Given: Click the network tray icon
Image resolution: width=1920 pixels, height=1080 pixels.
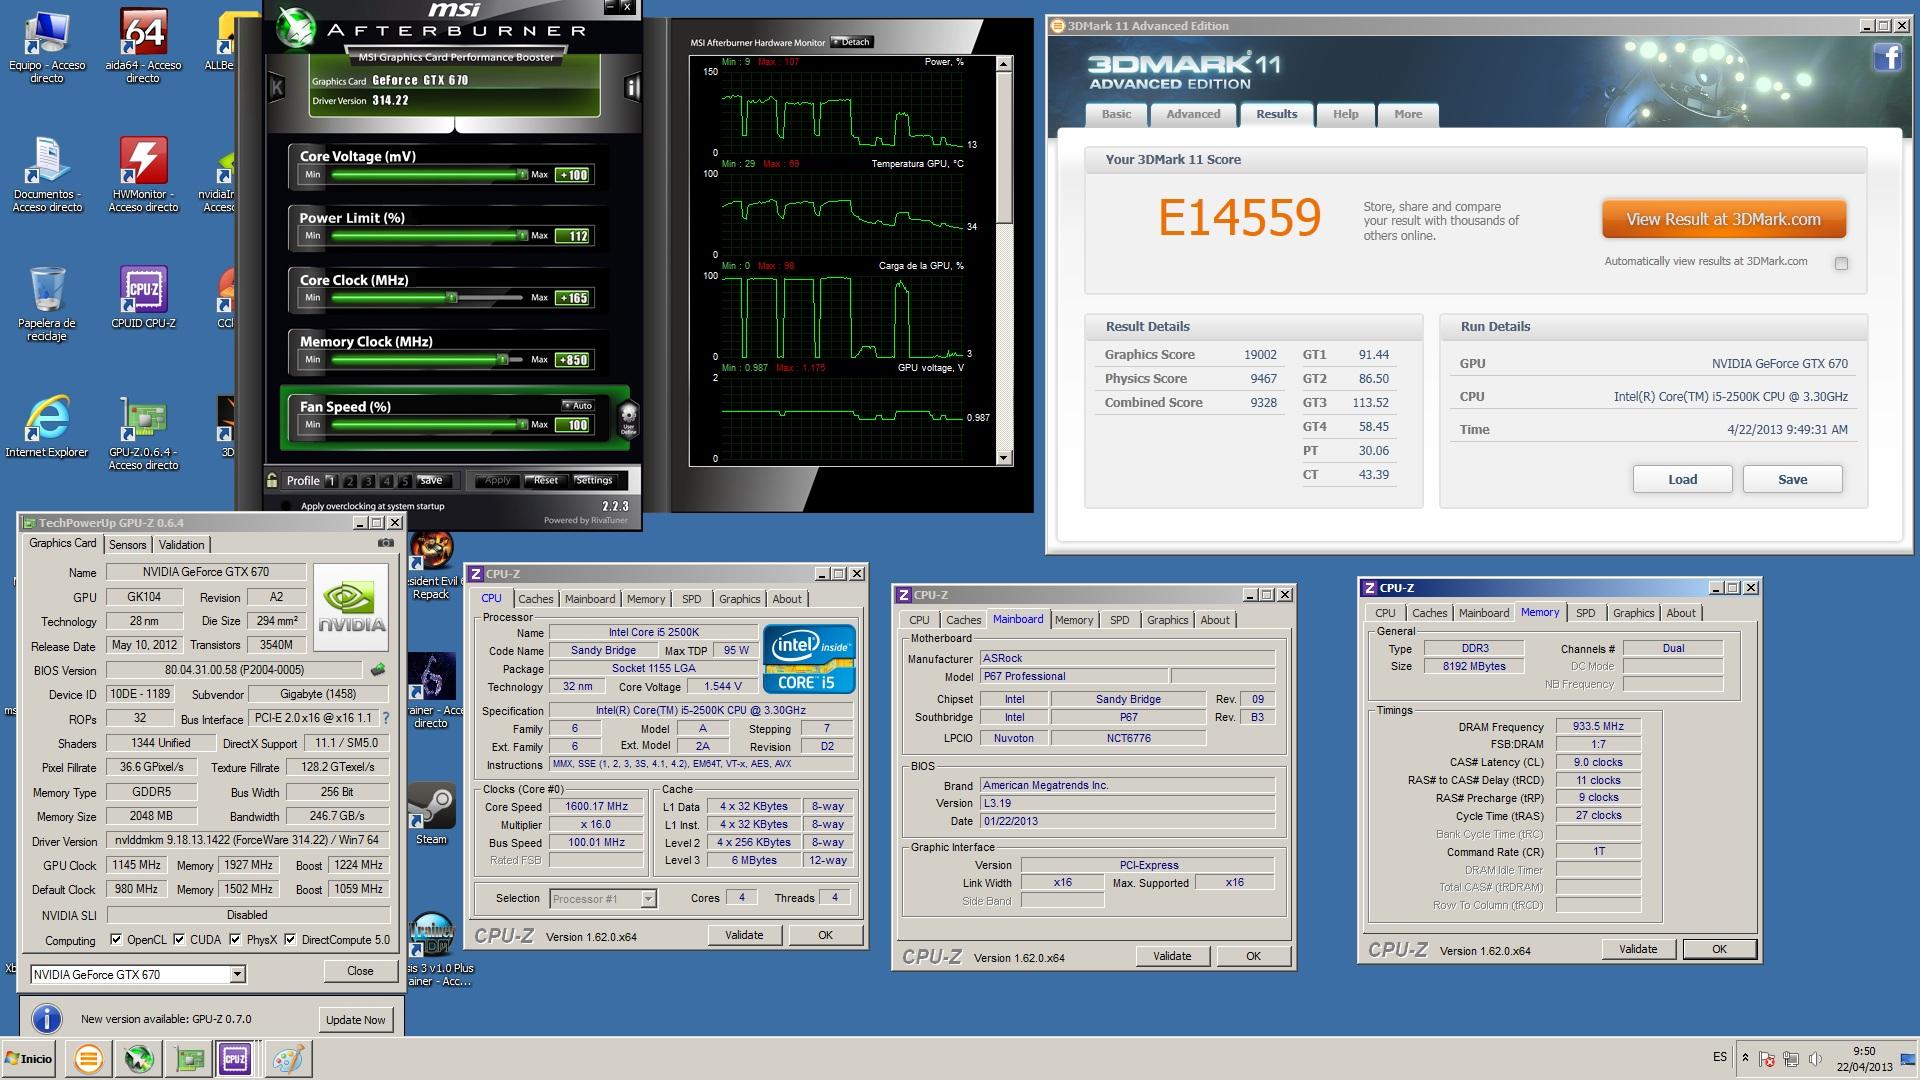Looking at the screenshot, I should [1790, 1058].
